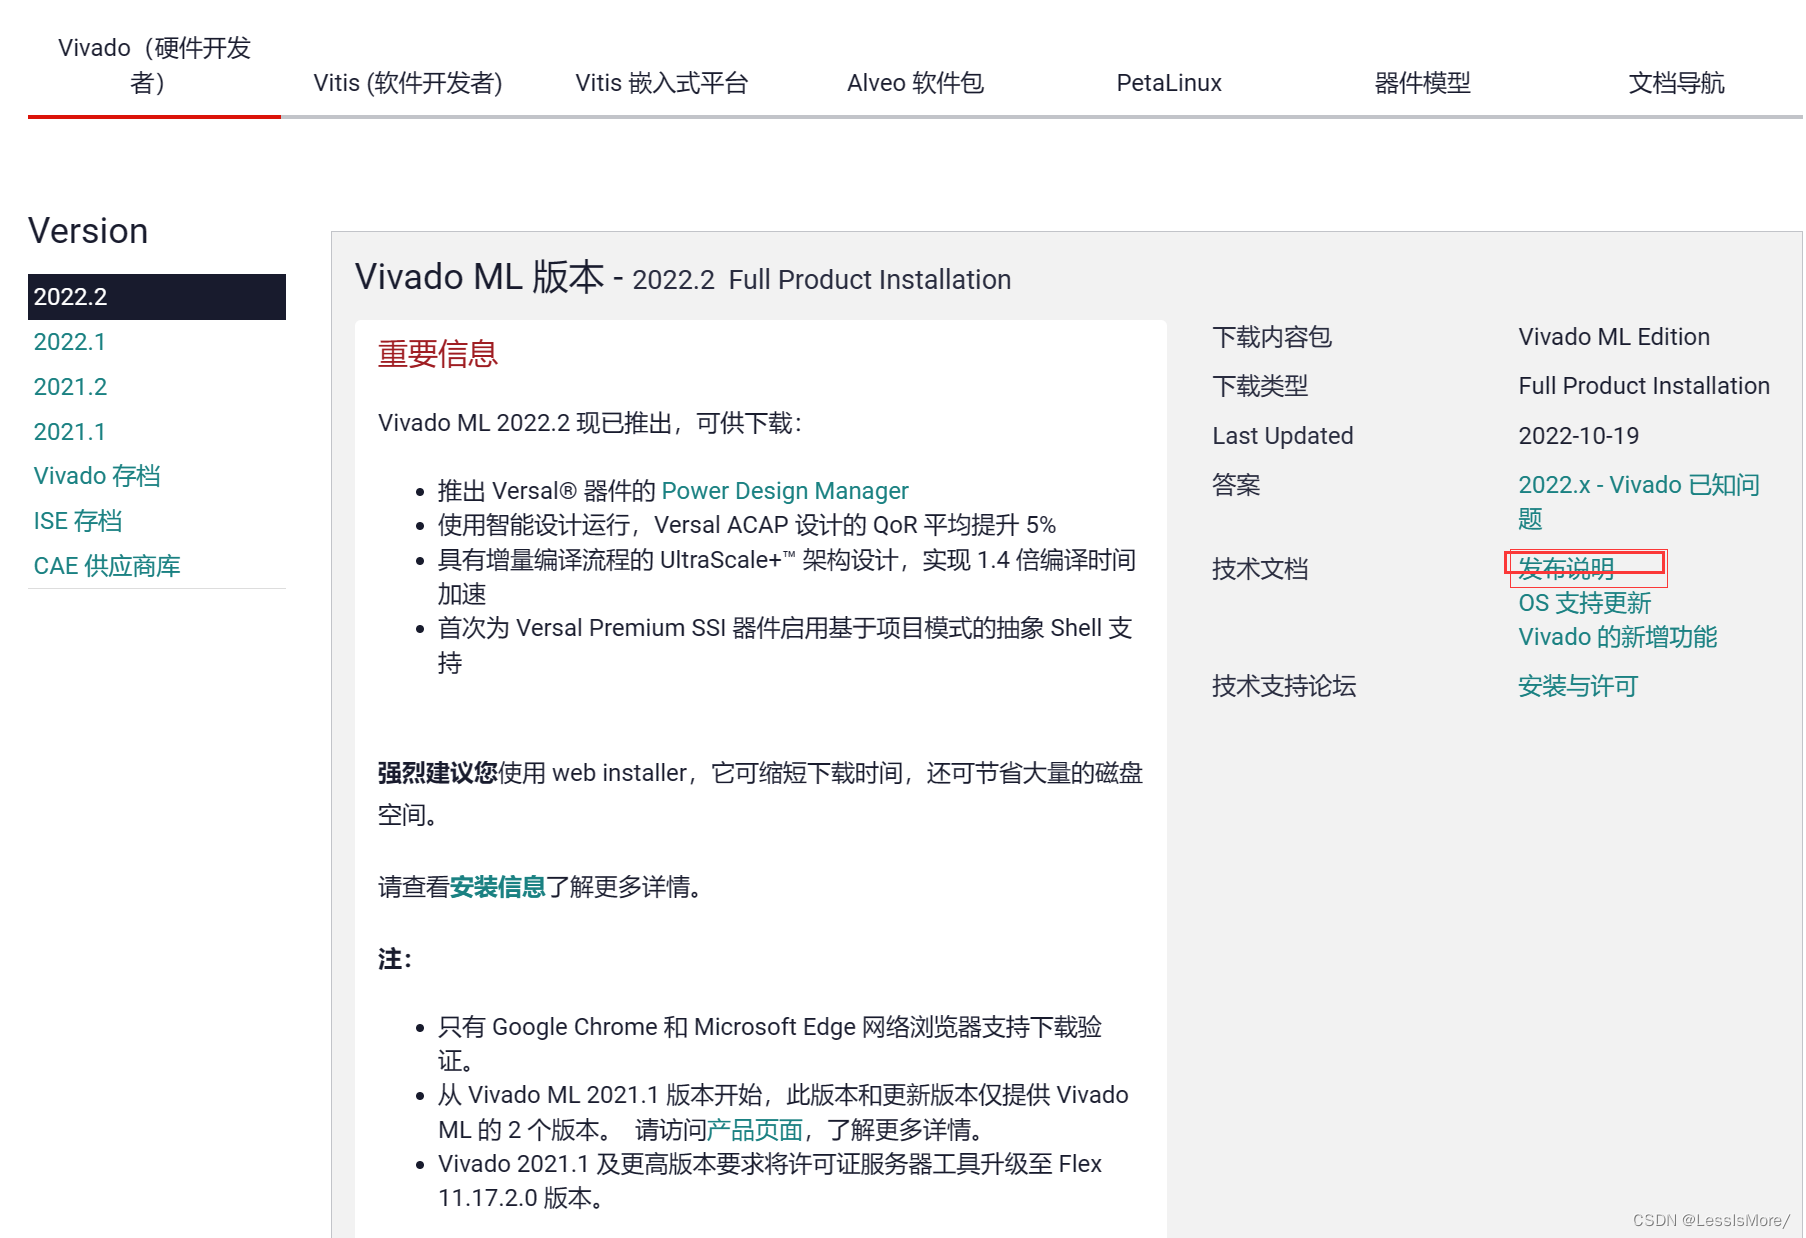Open the PetaLinux tab
This screenshot has width=1806, height=1238.
[1169, 83]
